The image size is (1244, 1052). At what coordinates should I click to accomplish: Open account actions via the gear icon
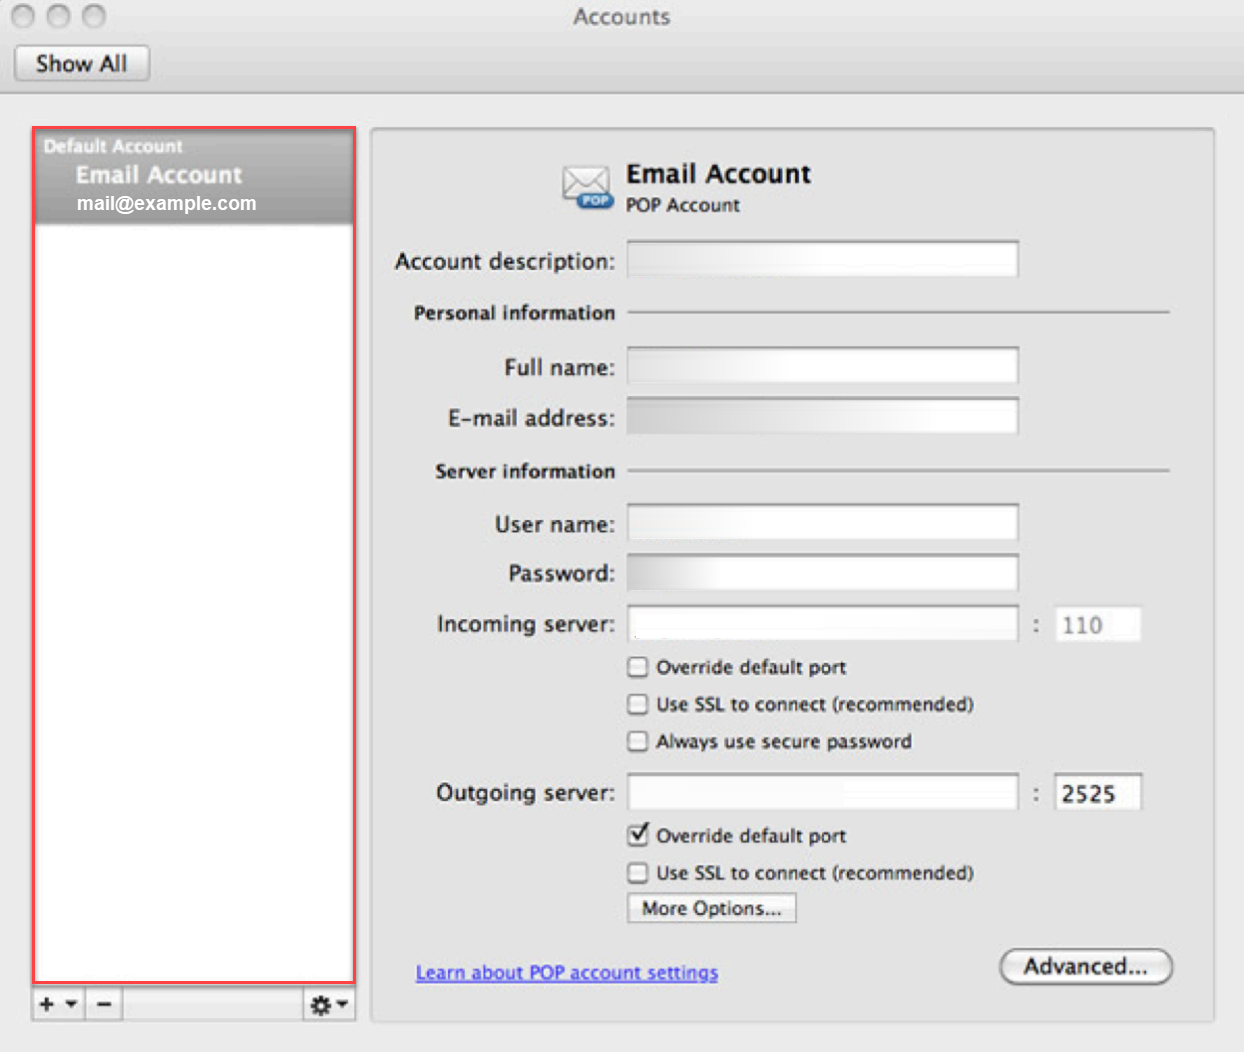[323, 1004]
